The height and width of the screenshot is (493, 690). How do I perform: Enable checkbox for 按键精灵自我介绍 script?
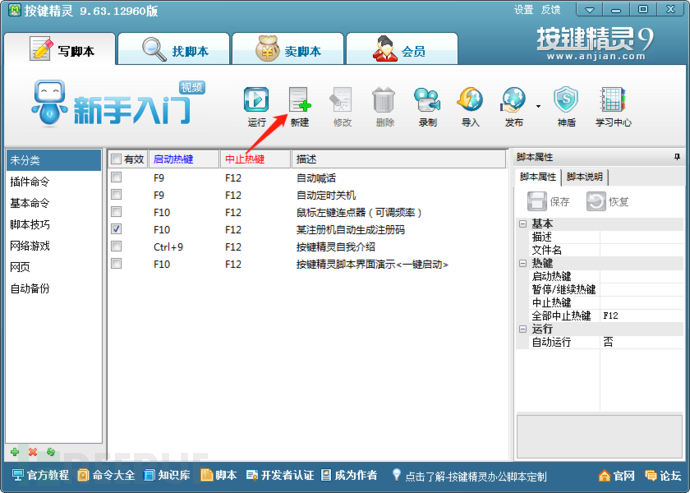(116, 246)
